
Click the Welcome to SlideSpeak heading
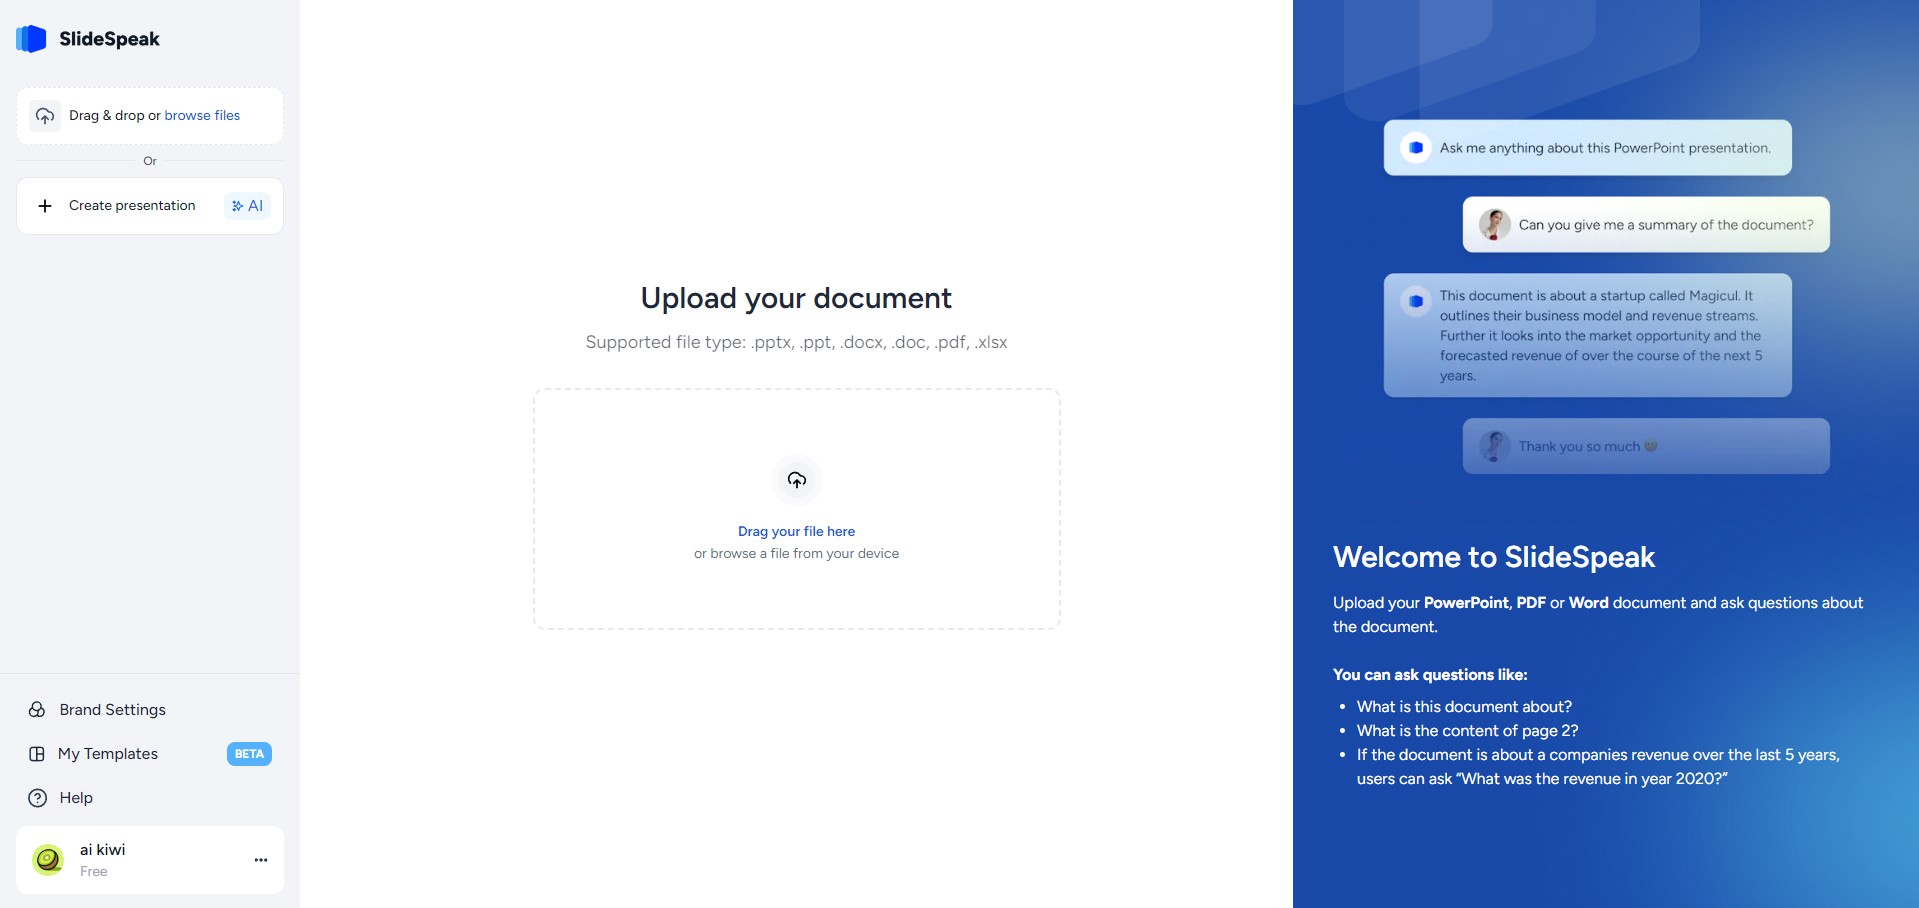pyautogui.click(x=1494, y=557)
